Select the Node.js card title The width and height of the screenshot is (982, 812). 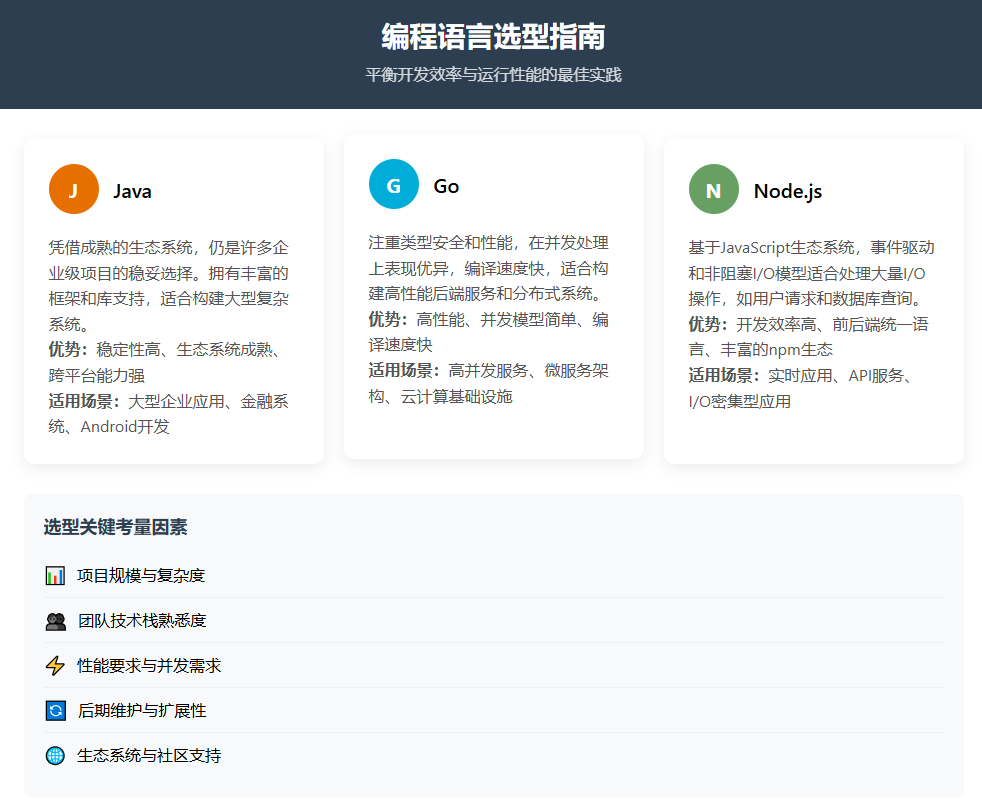click(x=788, y=191)
